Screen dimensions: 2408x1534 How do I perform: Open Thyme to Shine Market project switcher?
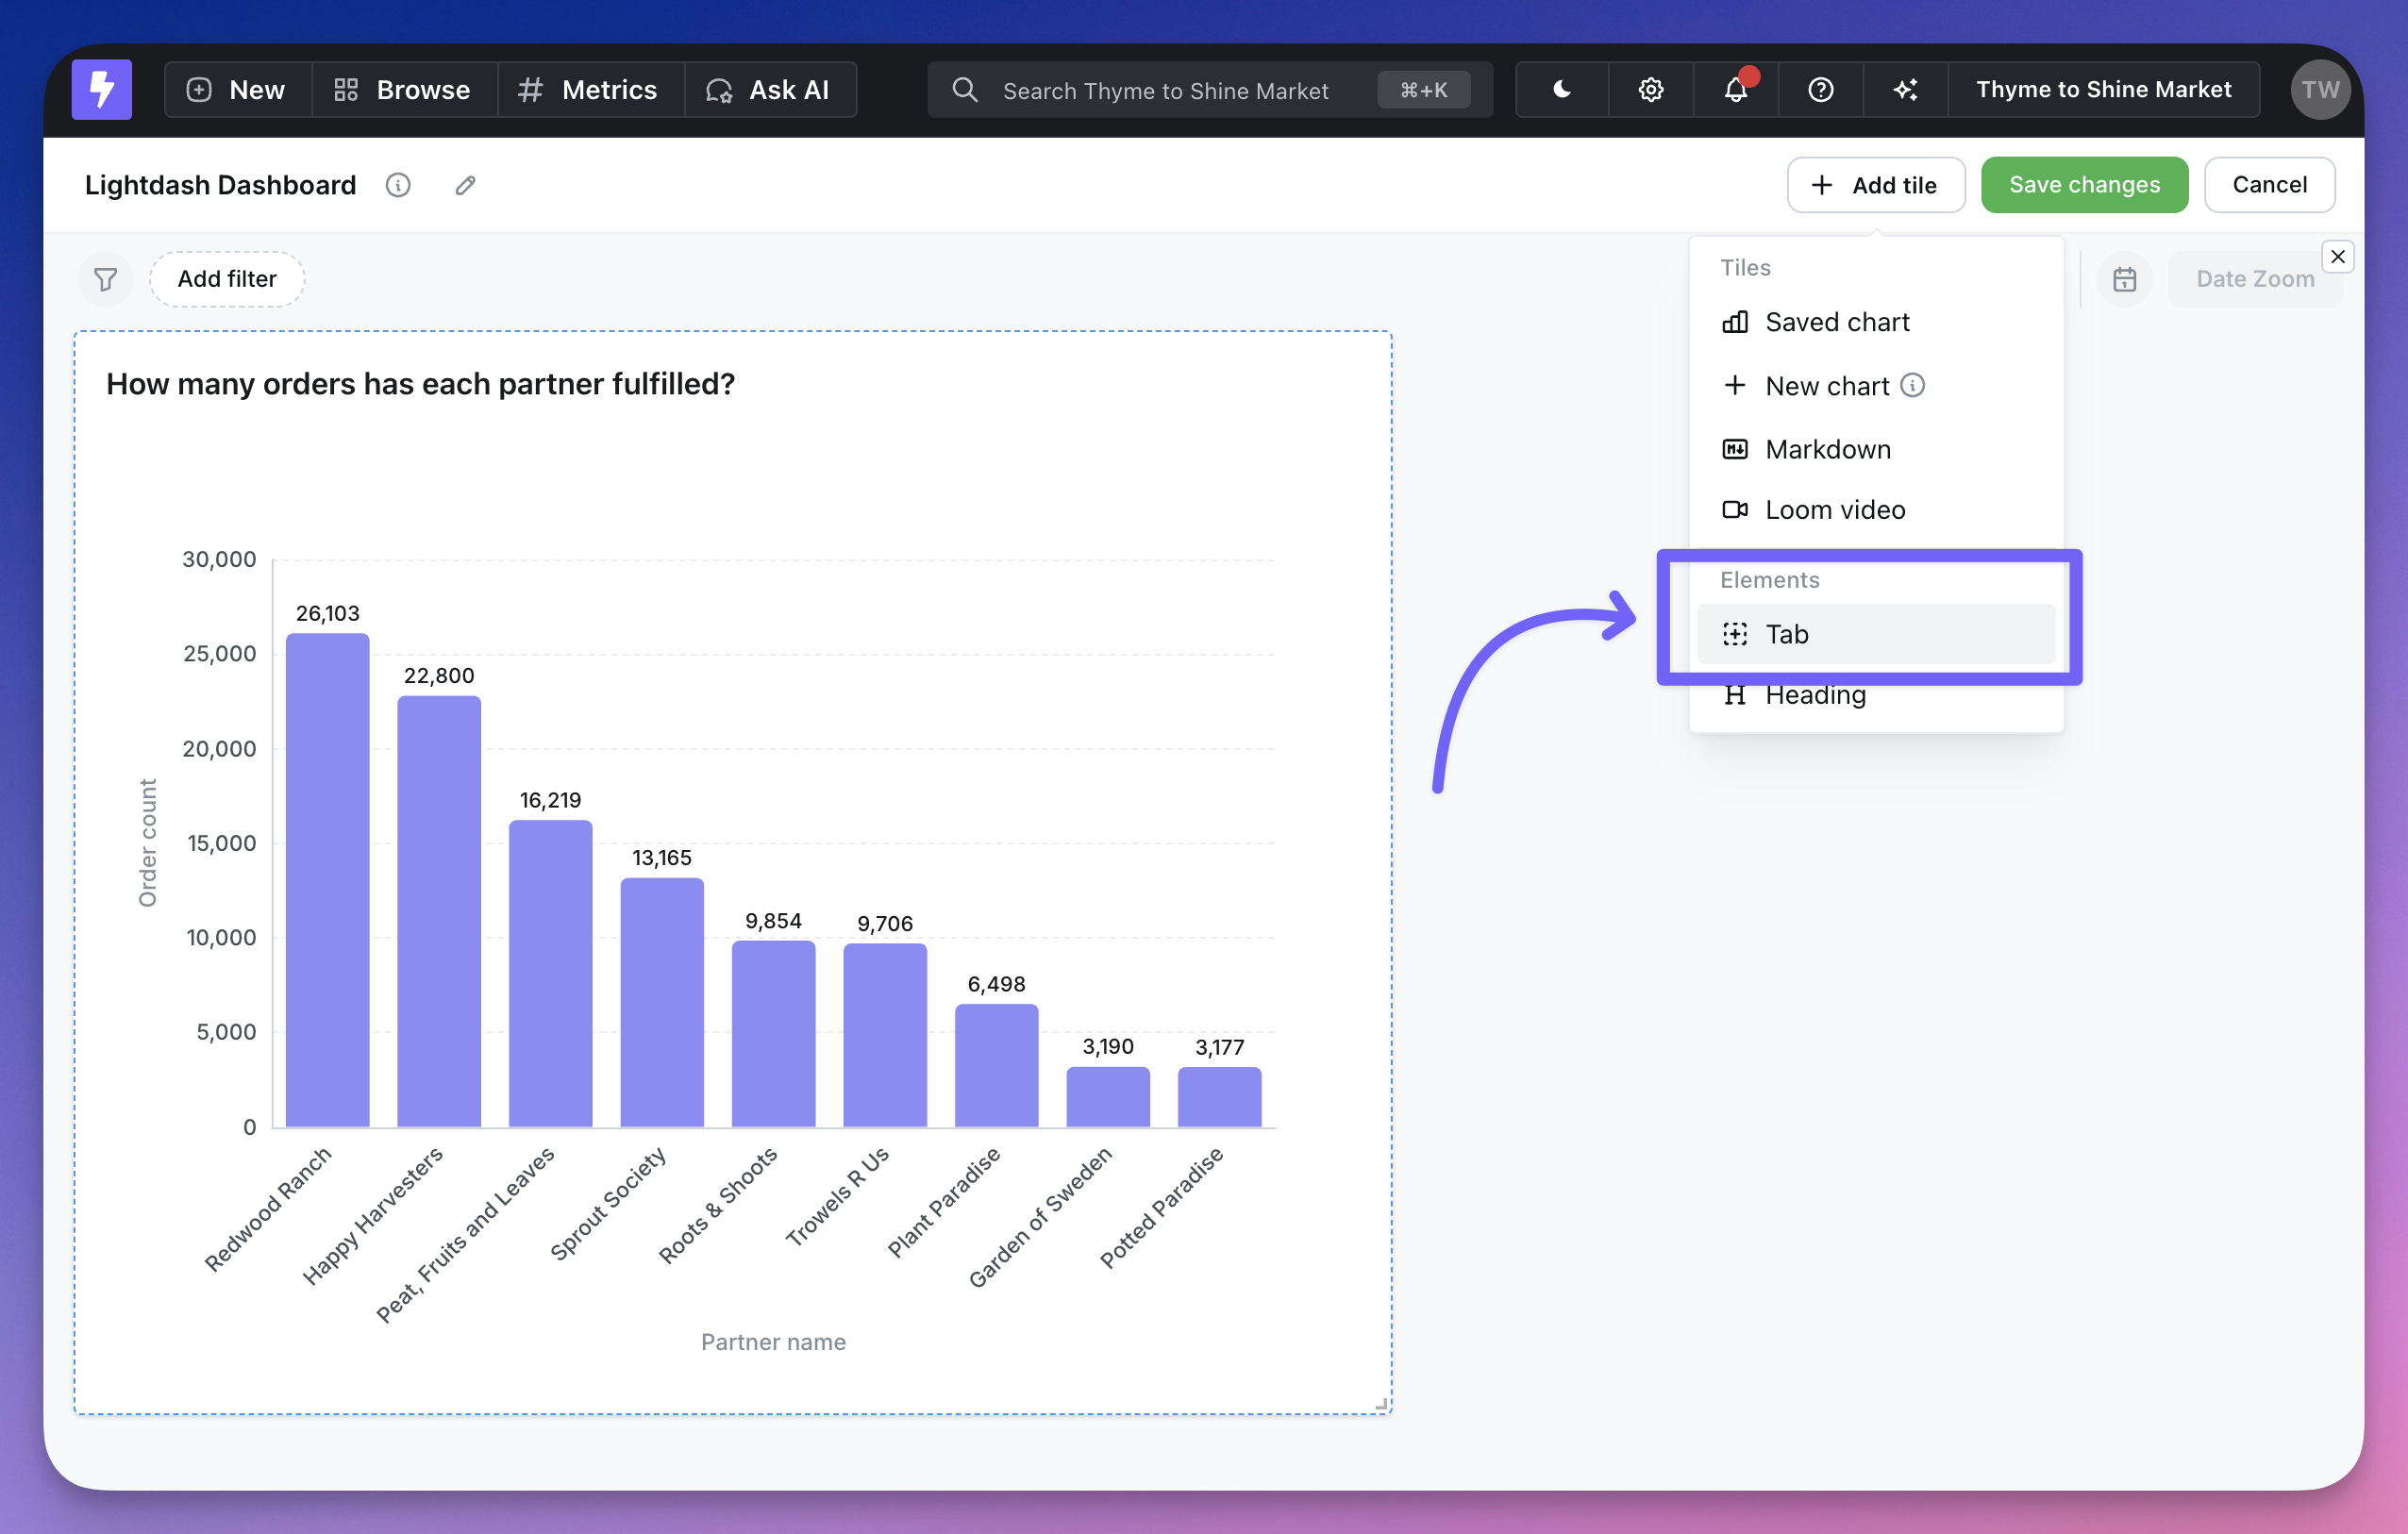(2103, 90)
